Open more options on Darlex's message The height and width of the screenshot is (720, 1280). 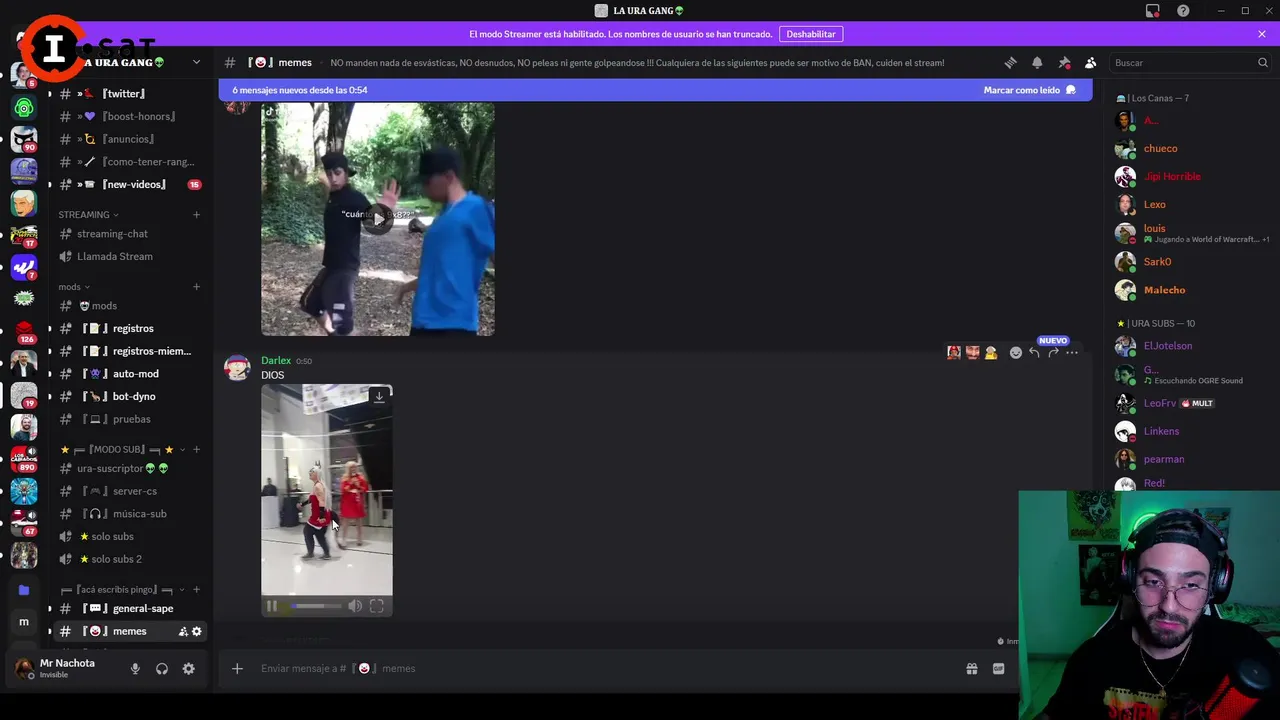click(1072, 352)
